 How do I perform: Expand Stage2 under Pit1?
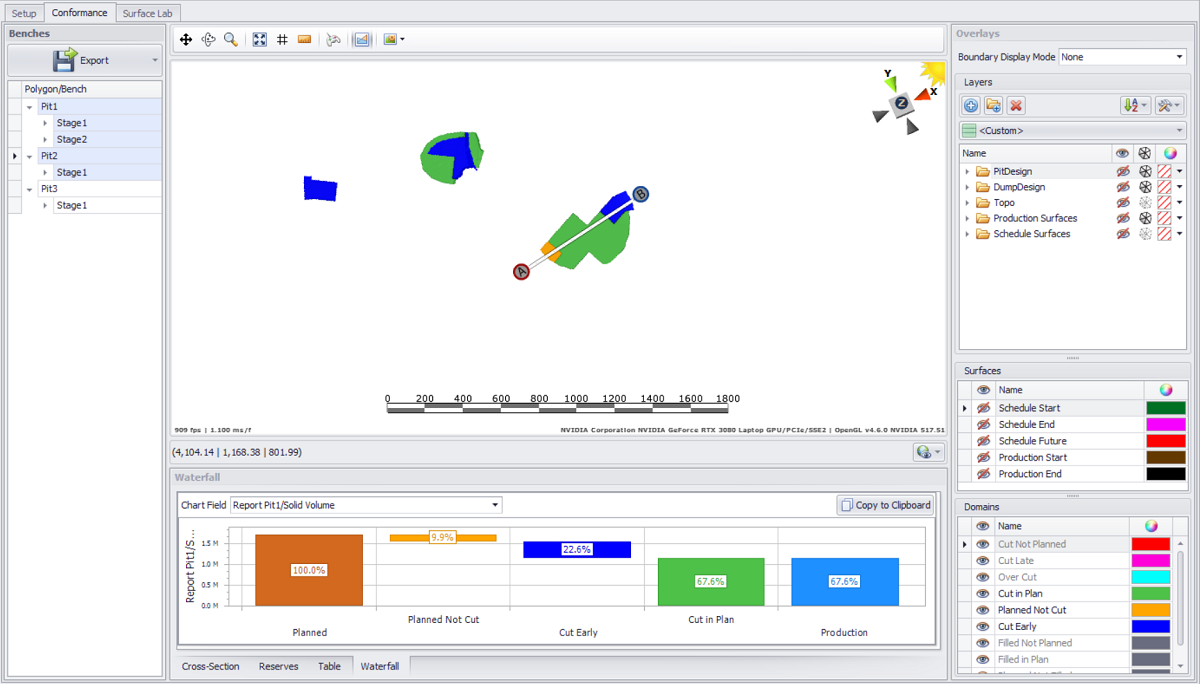pos(46,140)
